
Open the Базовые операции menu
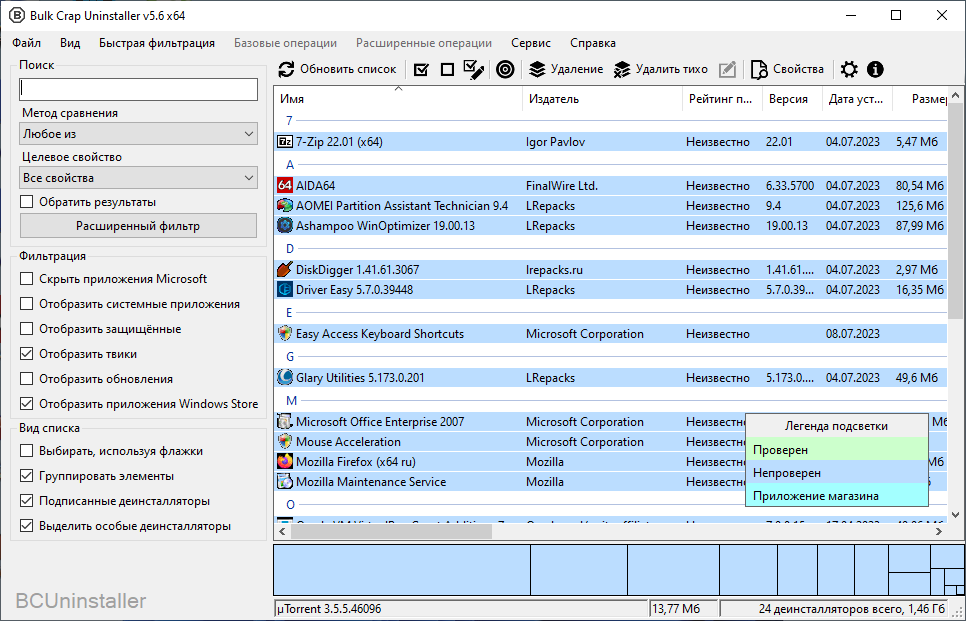click(x=285, y=43)
